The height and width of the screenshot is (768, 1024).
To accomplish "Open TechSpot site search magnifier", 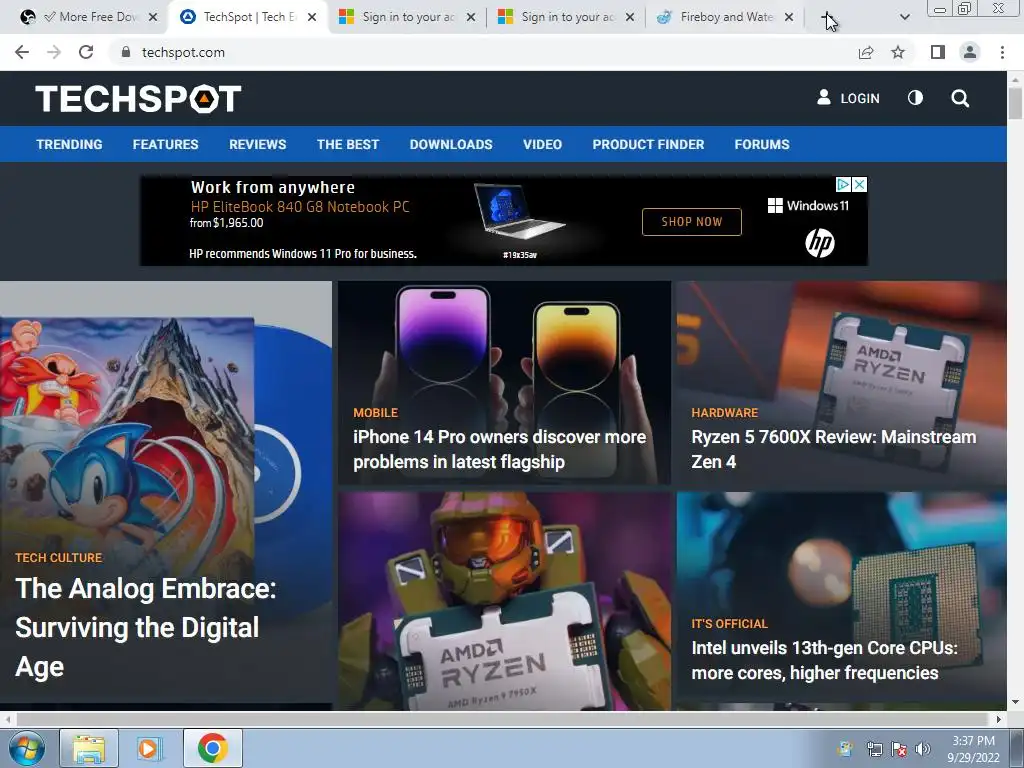I will pos(960,98).
